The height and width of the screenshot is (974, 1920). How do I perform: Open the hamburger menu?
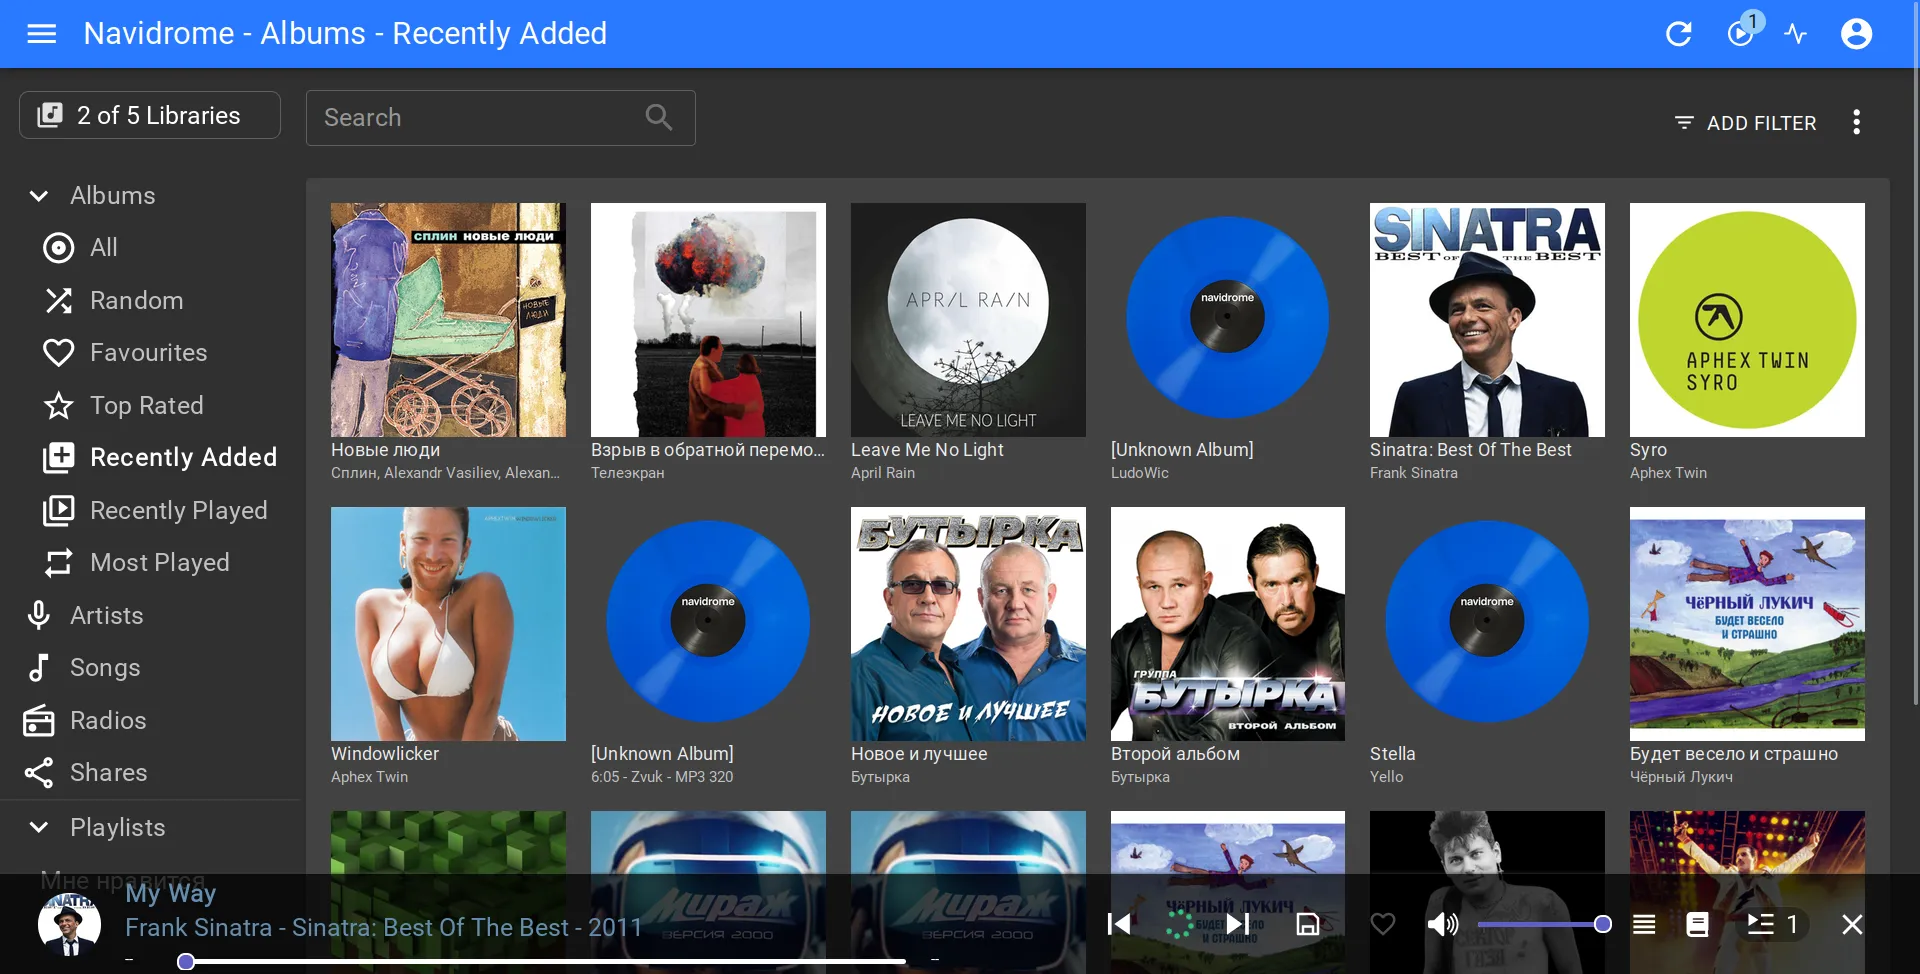coord(41,34)
